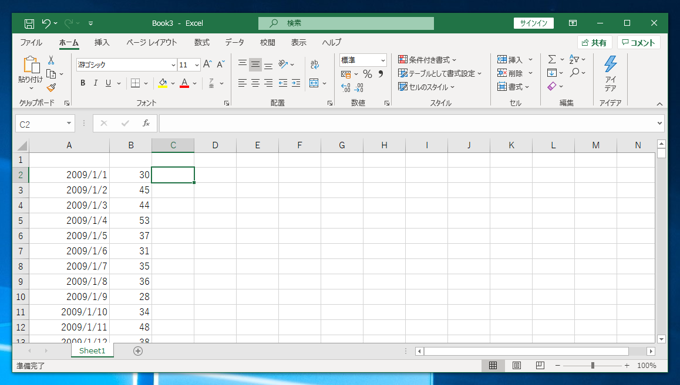Click into the formula bar input
This screenshot has width=680, height=385.
click(x=407, y=124)
